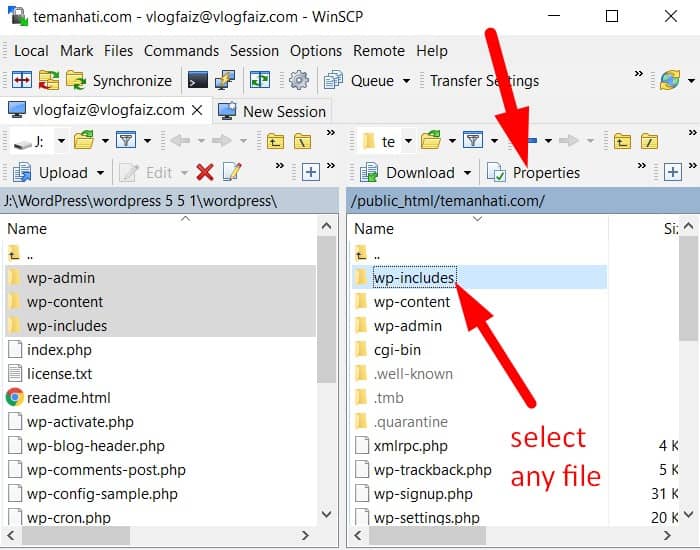Click the Synchronize button
The image size is (700, 550).
click(x=119, y=80)
